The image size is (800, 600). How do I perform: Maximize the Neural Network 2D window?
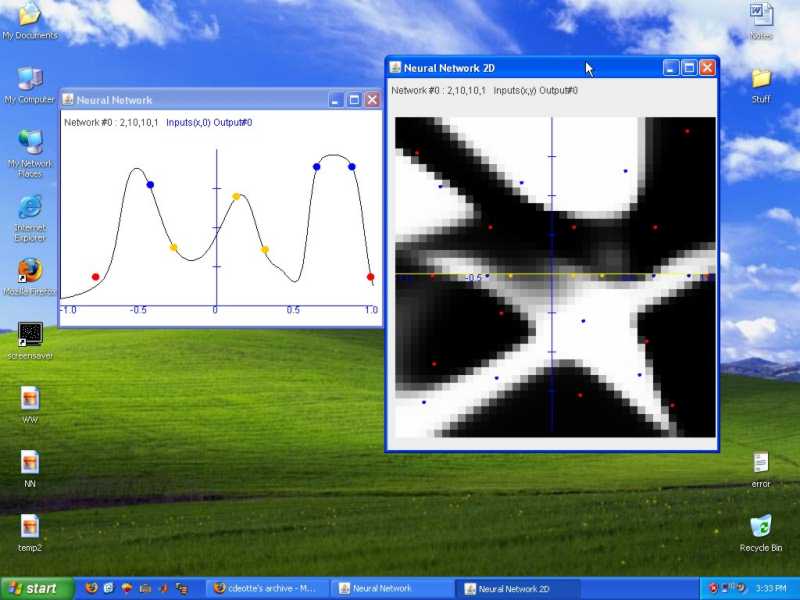tap(689, 67)
